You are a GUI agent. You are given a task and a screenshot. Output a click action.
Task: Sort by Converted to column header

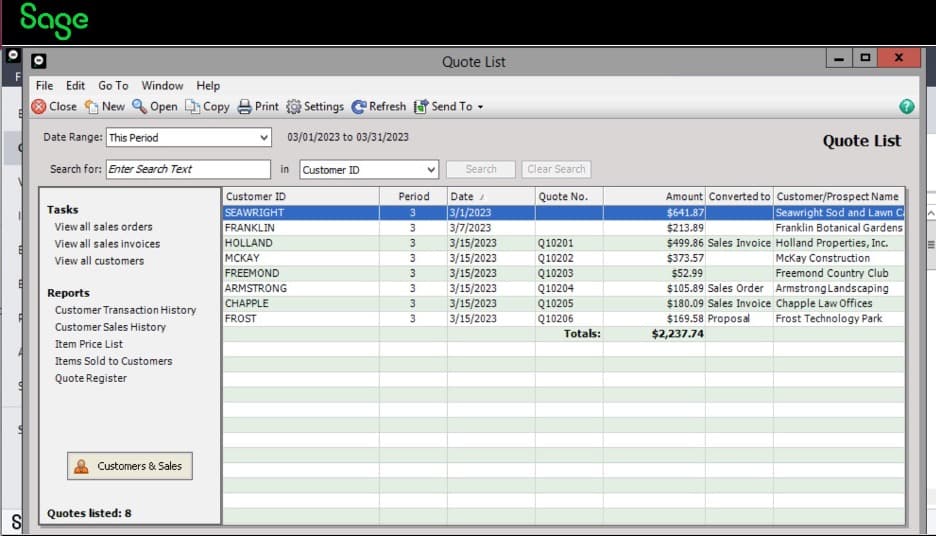click(739, 196)
